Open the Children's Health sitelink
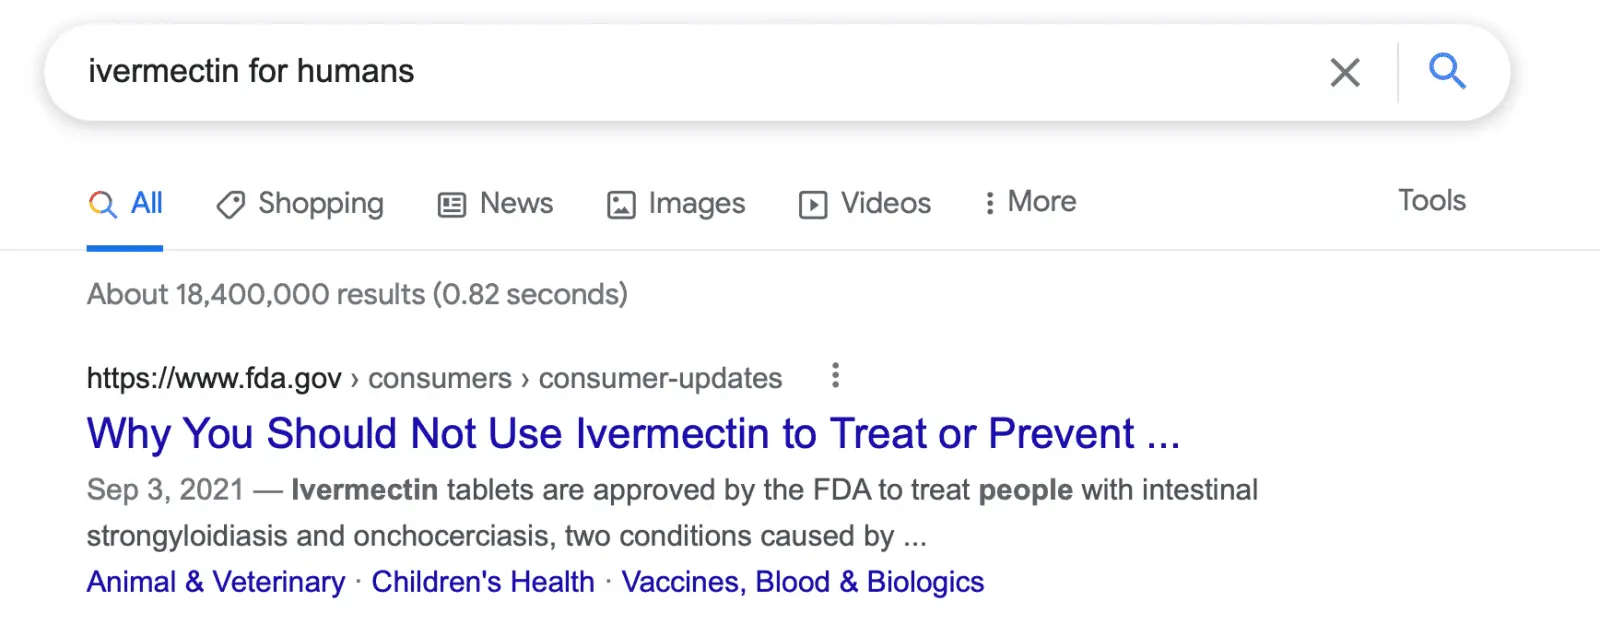The image size is (1600, 625). (483, 582)
